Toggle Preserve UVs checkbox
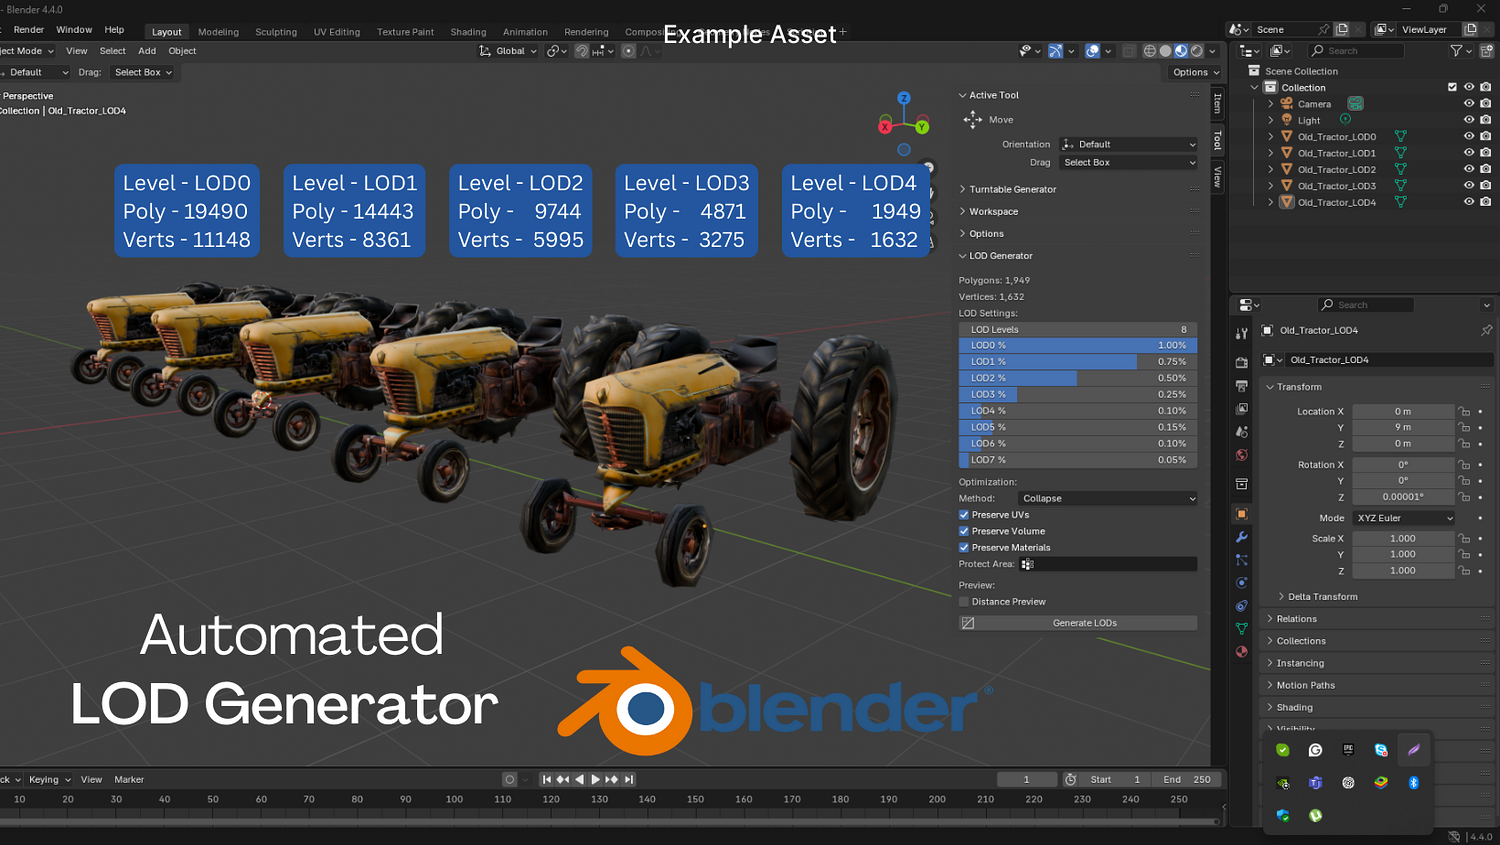 tap(964, 515)
